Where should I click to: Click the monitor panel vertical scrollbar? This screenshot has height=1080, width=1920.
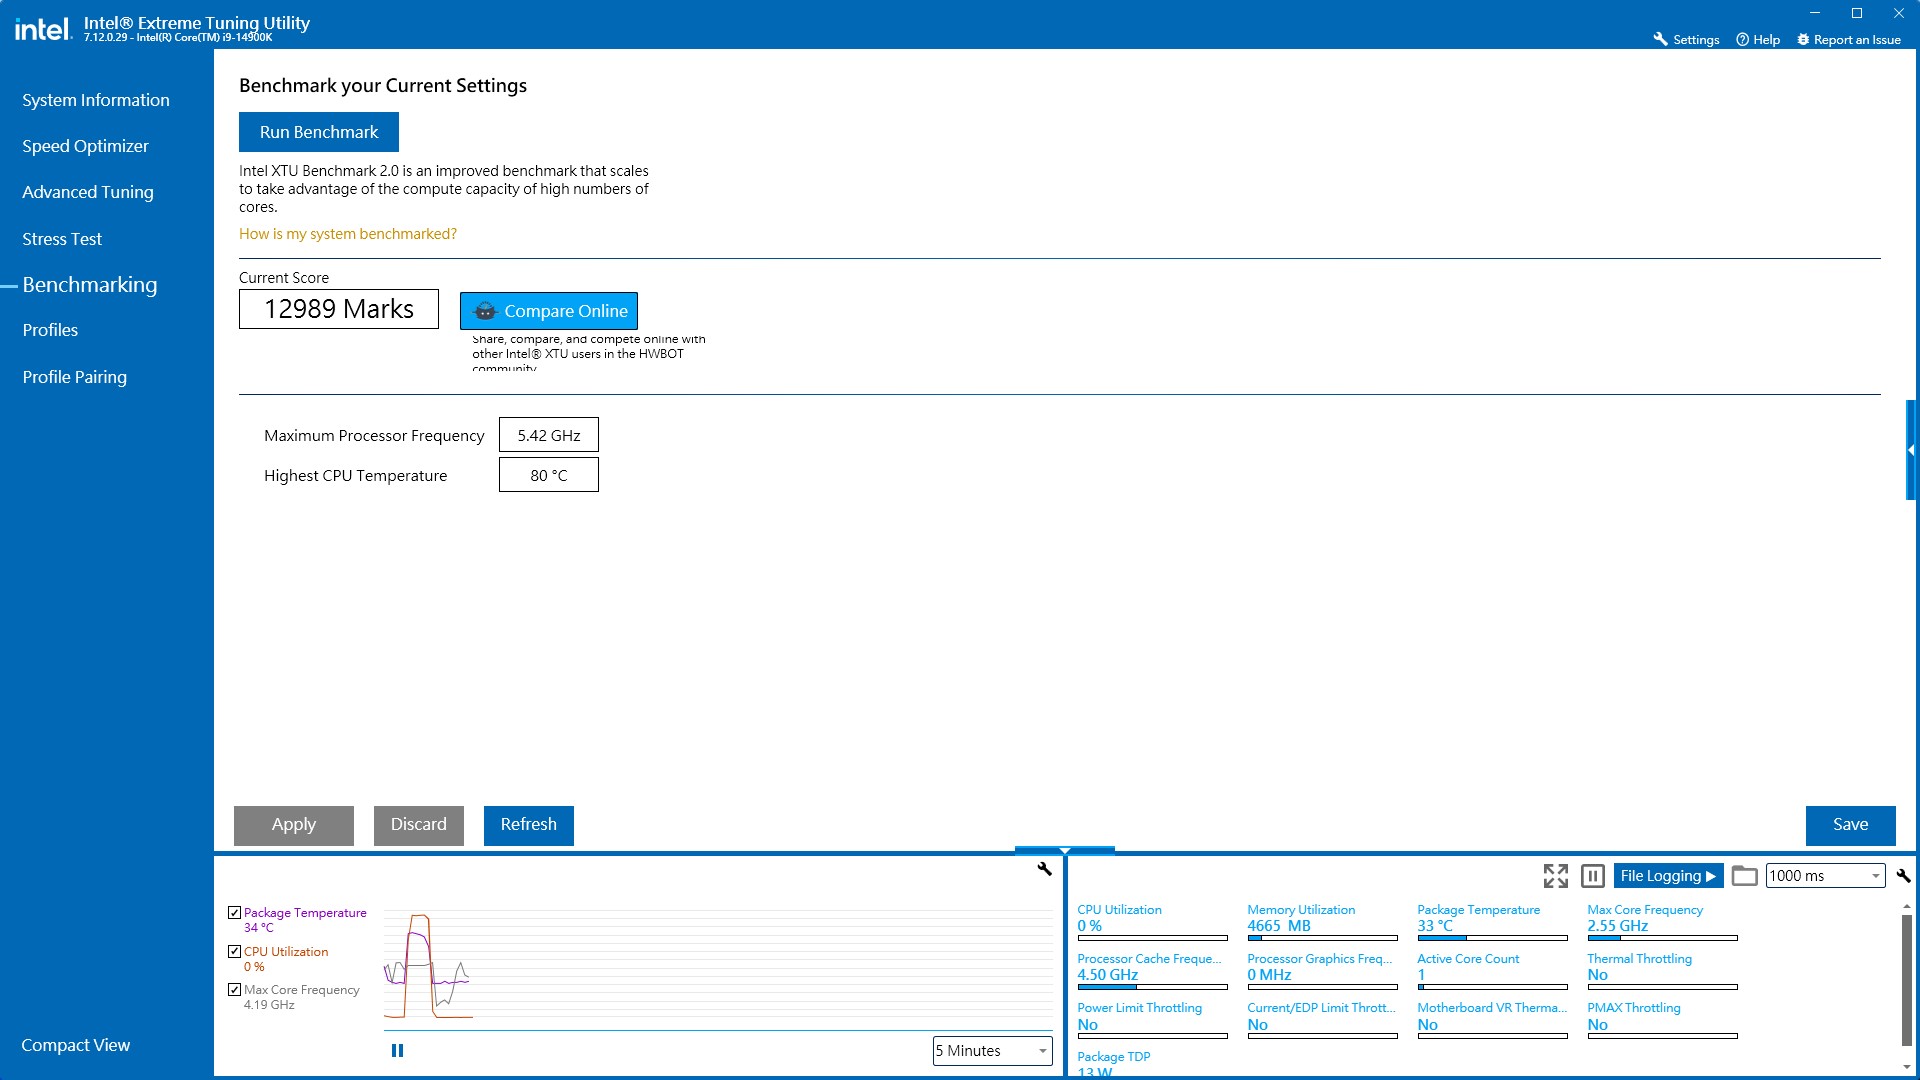pyautogui.click(x=1907, y=980)
